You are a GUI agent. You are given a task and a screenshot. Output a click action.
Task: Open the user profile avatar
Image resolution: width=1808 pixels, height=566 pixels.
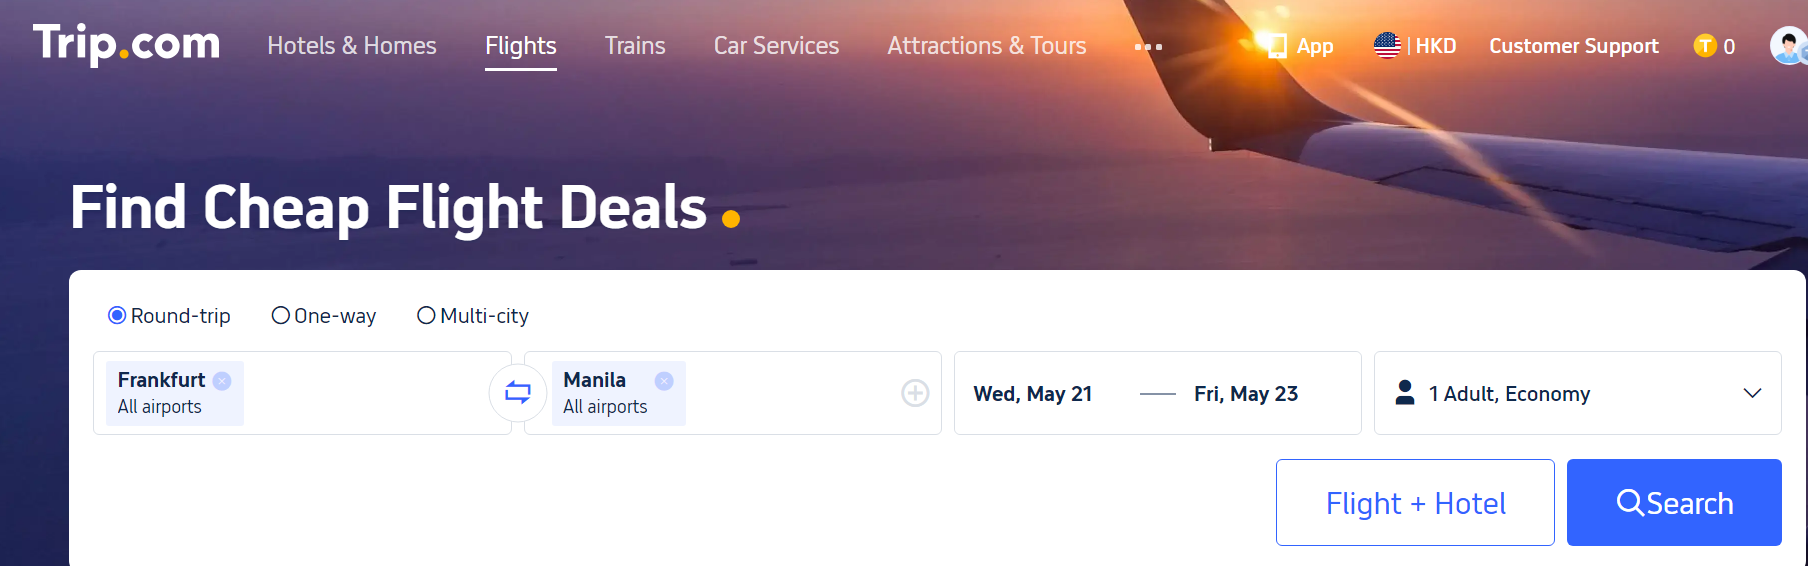1786,46
